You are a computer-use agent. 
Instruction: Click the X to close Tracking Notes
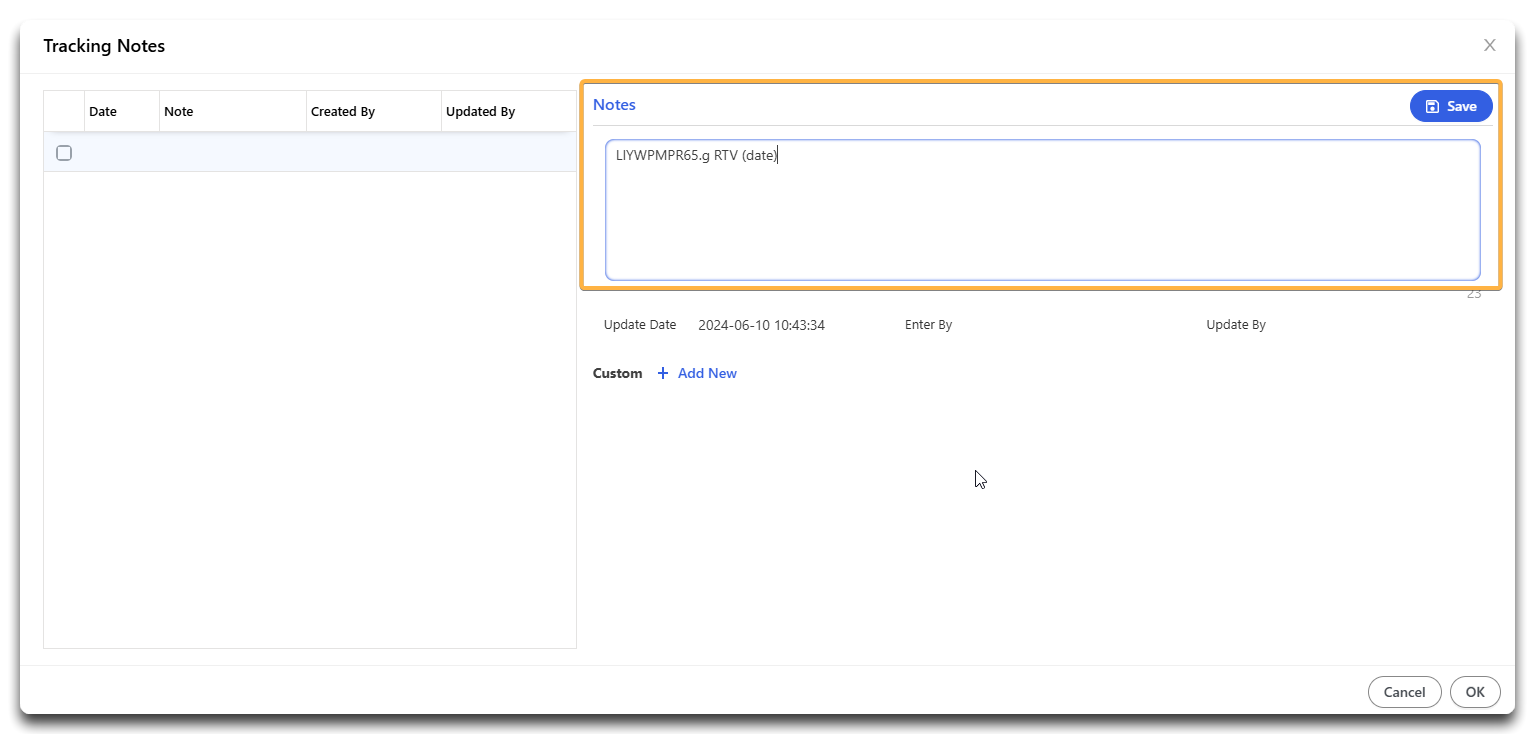(1489, 45)
